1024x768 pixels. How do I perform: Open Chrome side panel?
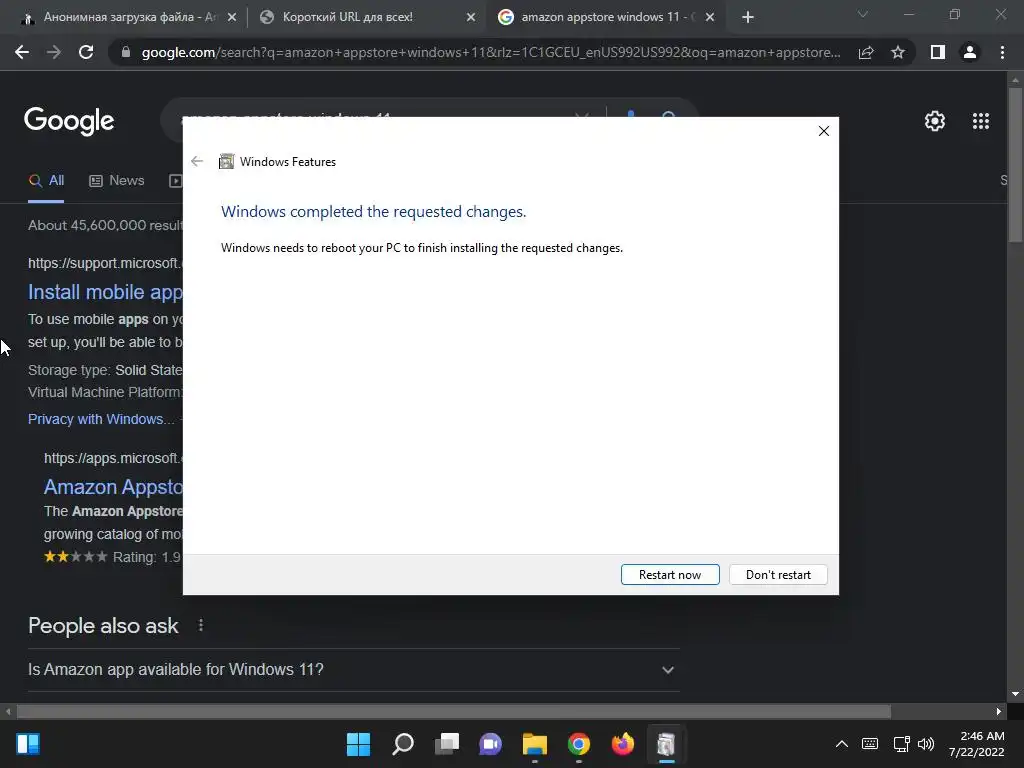[x=938, y=52]
